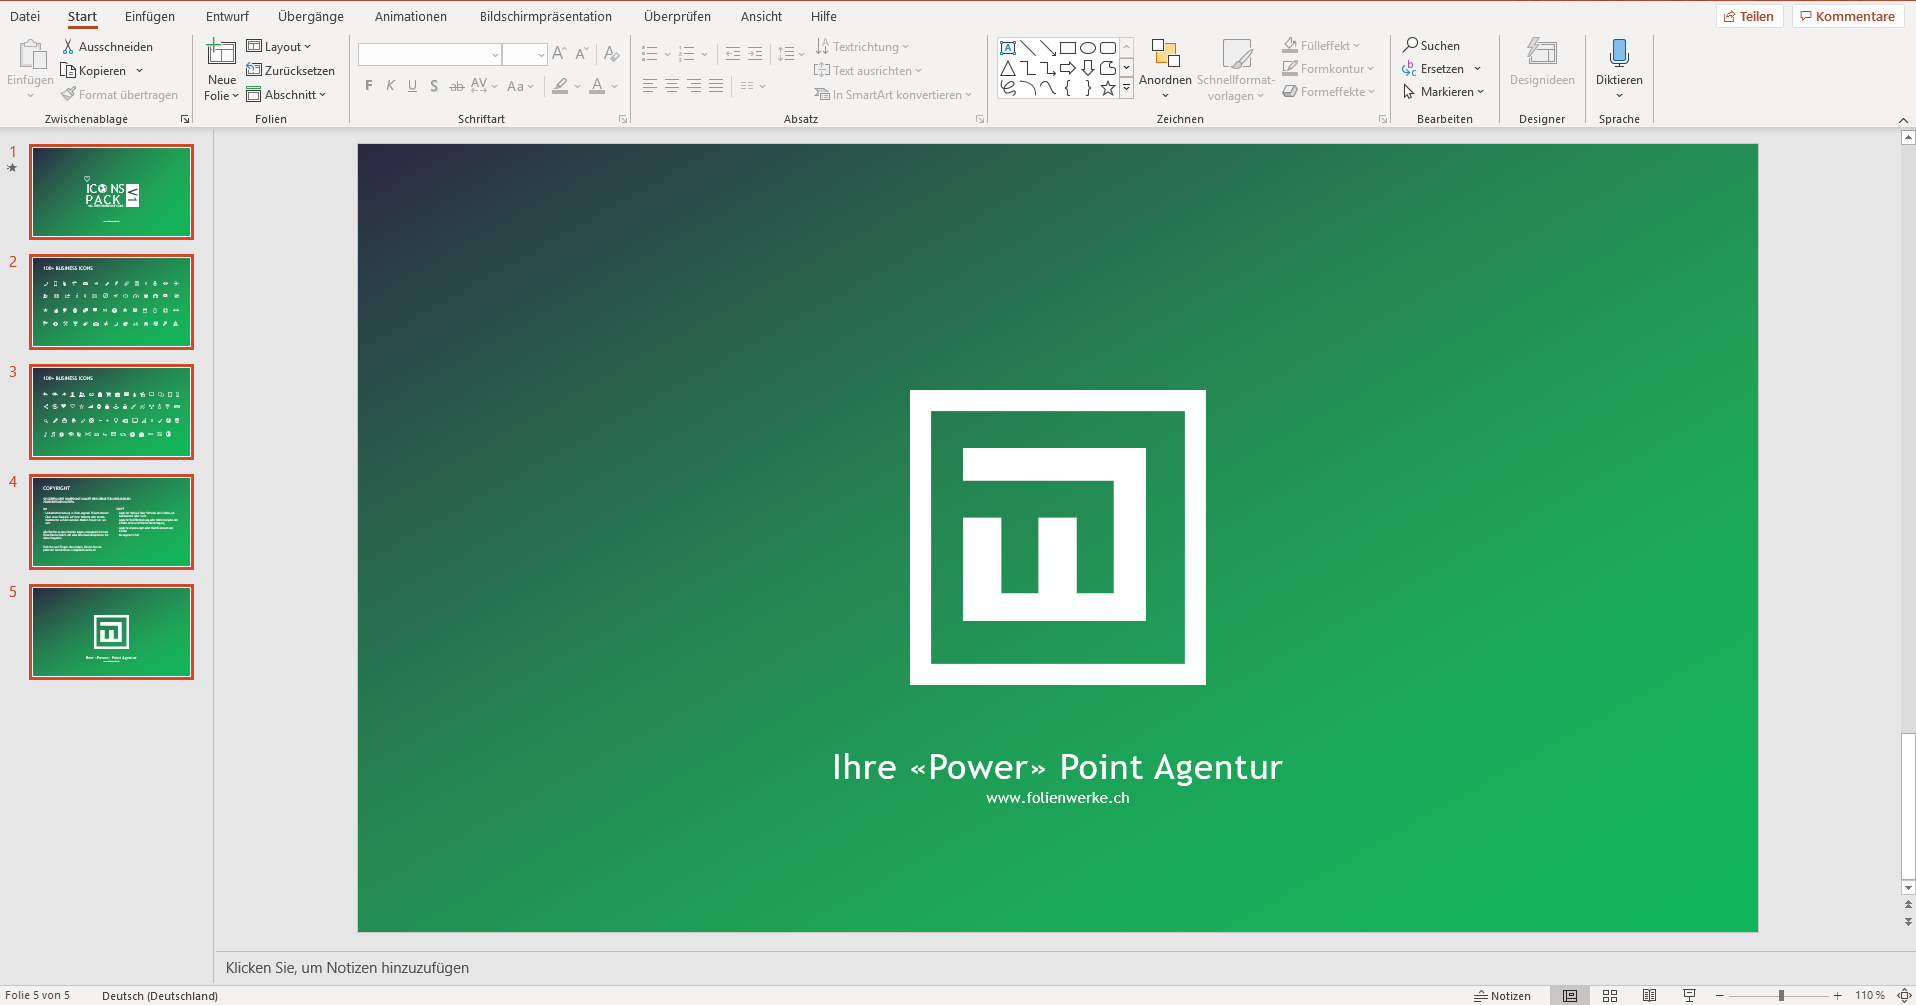Open Ersetzen to replace text

click(1440, 68)
